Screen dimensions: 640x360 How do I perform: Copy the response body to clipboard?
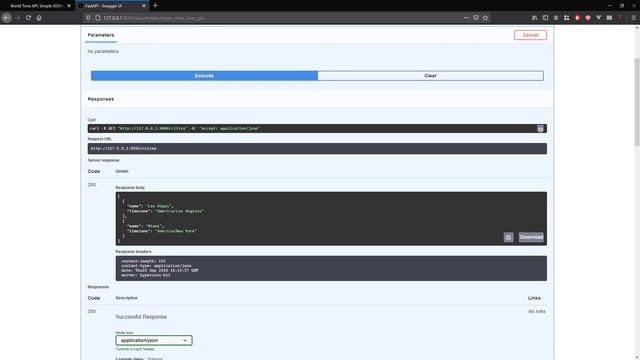coord(508,237)
